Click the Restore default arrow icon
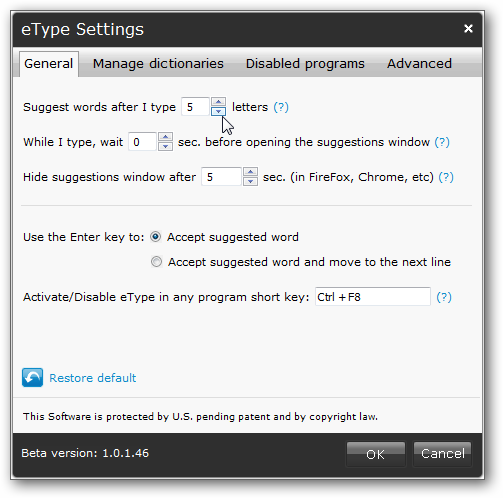Viewport: 503px width, 498px height. point(32,377)
